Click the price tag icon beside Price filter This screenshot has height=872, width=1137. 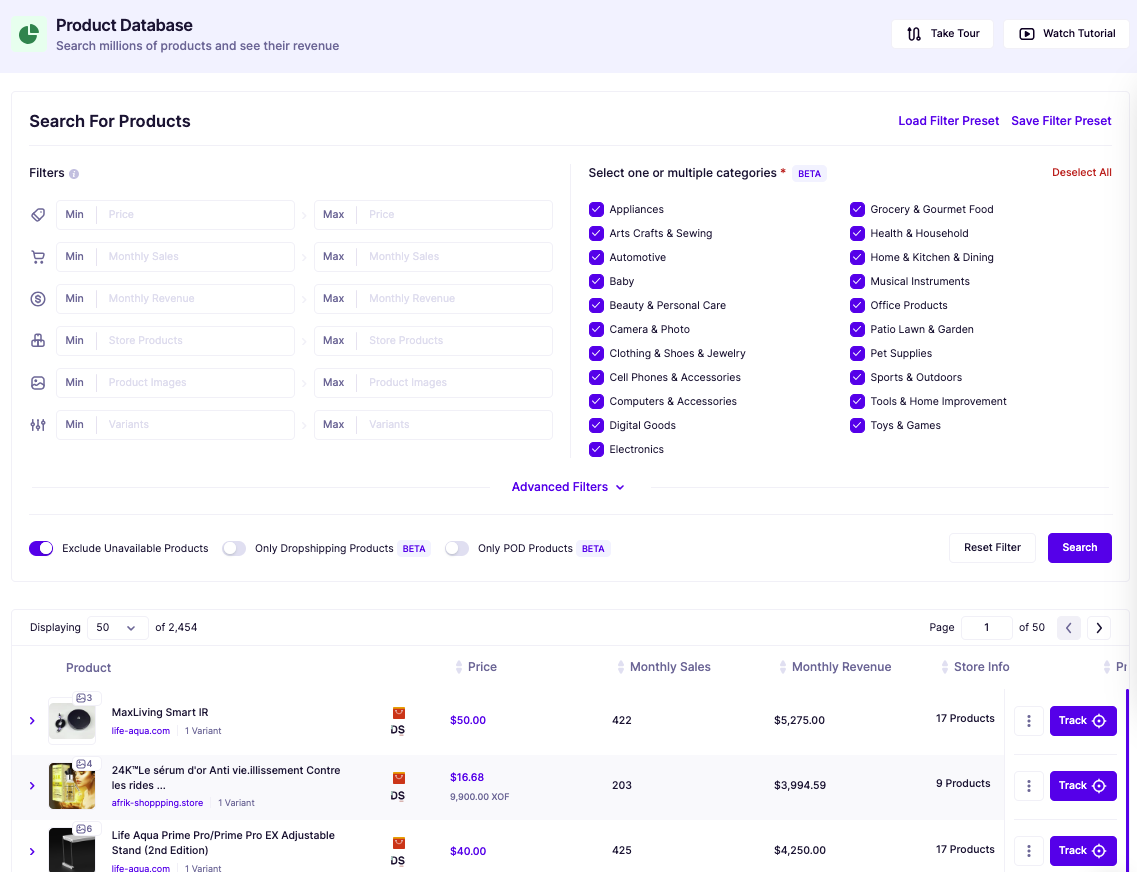point(38,214)
